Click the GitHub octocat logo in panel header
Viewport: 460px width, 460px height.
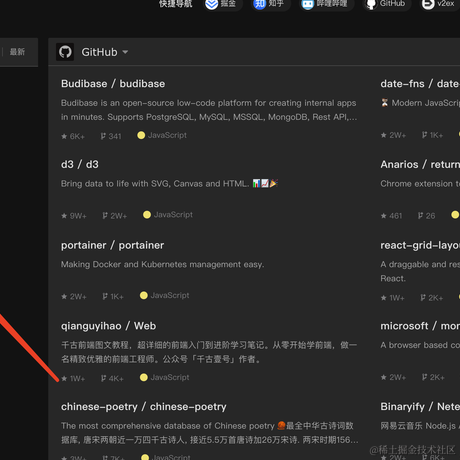point(65,52)
